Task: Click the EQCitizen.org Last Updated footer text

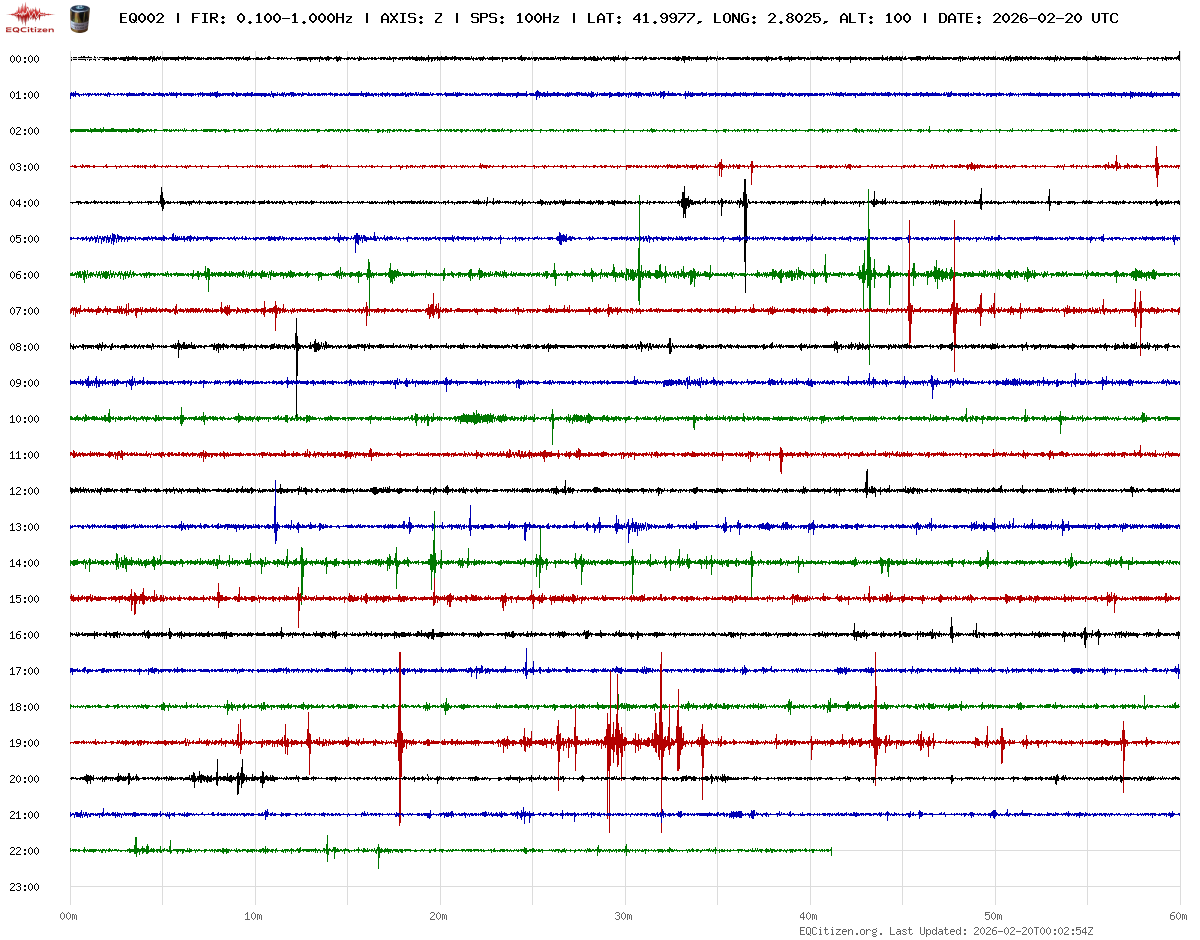Action: (x=946, y=931)
